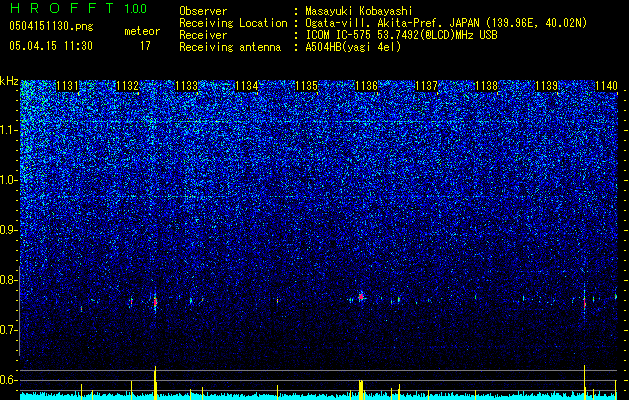The width and height of the screenshot is (629, 400).
Task: Click the 1139 time marker
Action: coord(546,86)
